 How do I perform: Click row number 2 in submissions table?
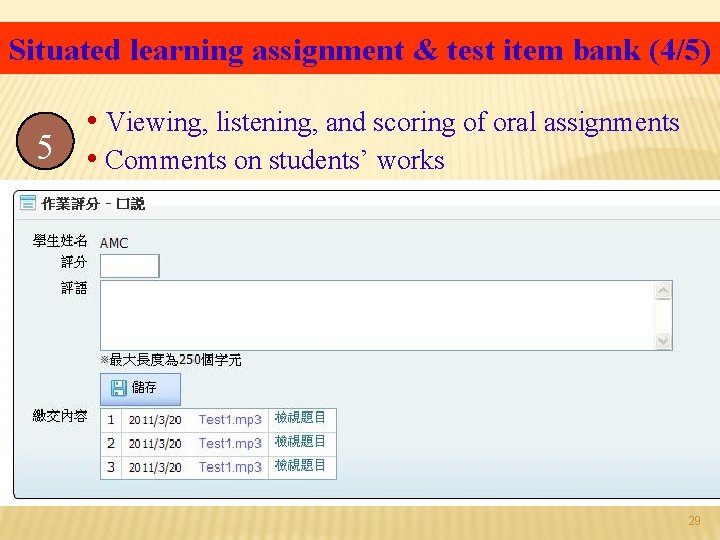click(111, 444)
